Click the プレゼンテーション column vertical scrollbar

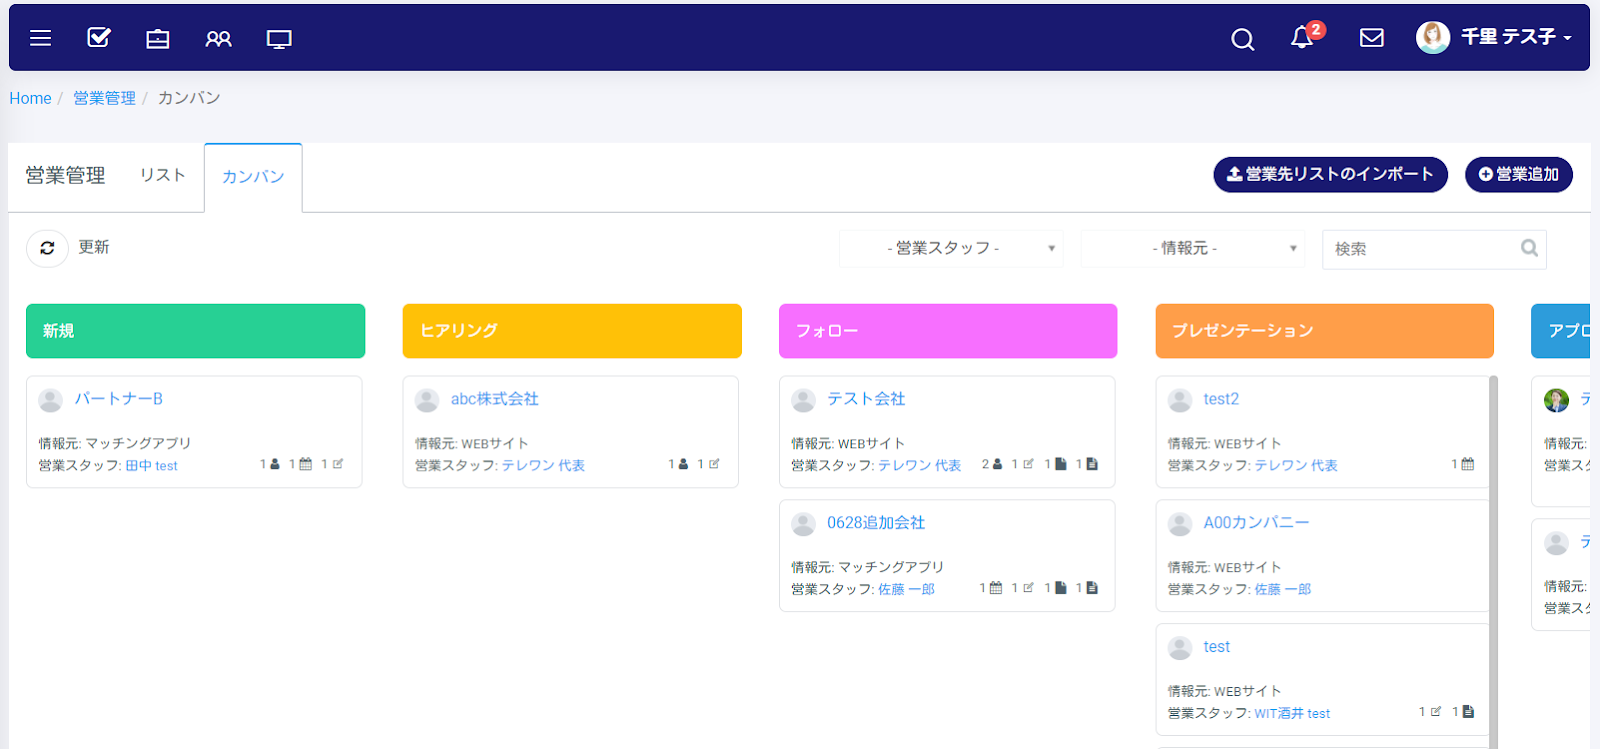pyautogui.click(x=1493, y=561)
